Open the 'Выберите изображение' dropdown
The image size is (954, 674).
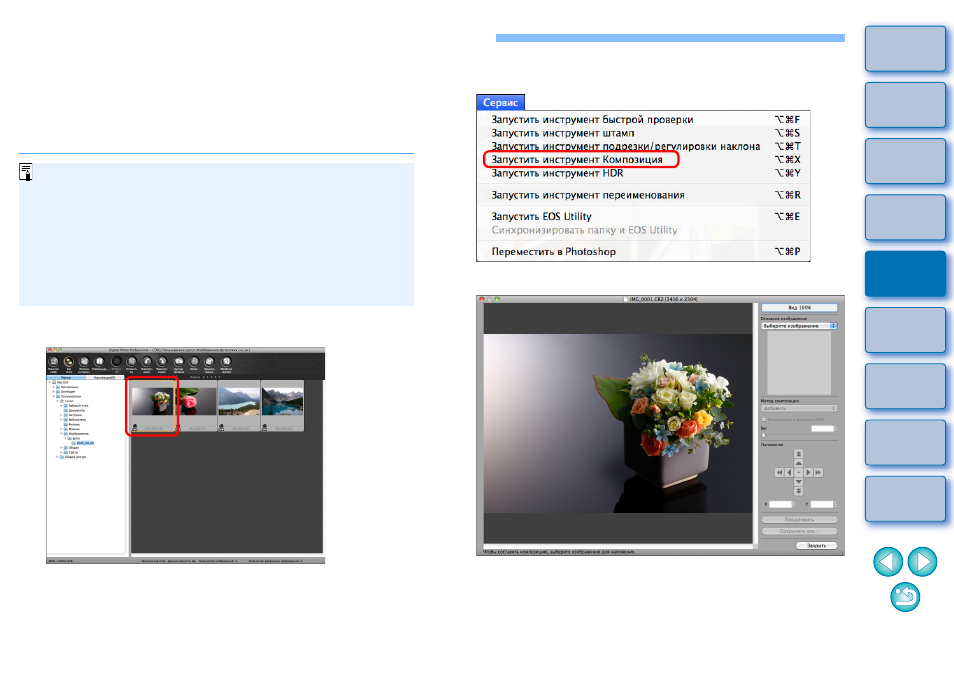pos(799,326)
